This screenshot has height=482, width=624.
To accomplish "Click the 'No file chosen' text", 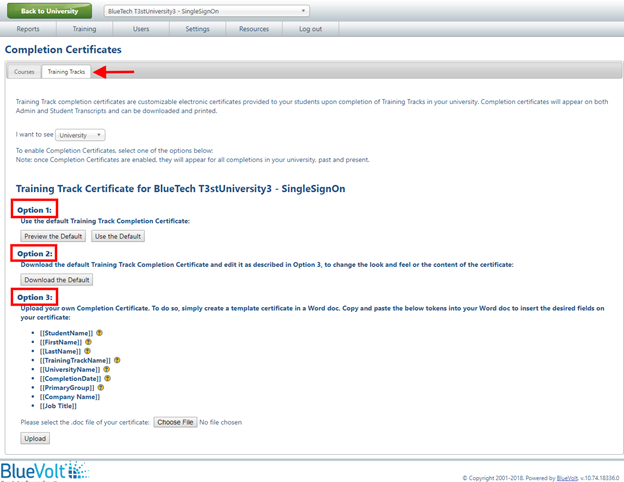I will click(x=220, y=422).
